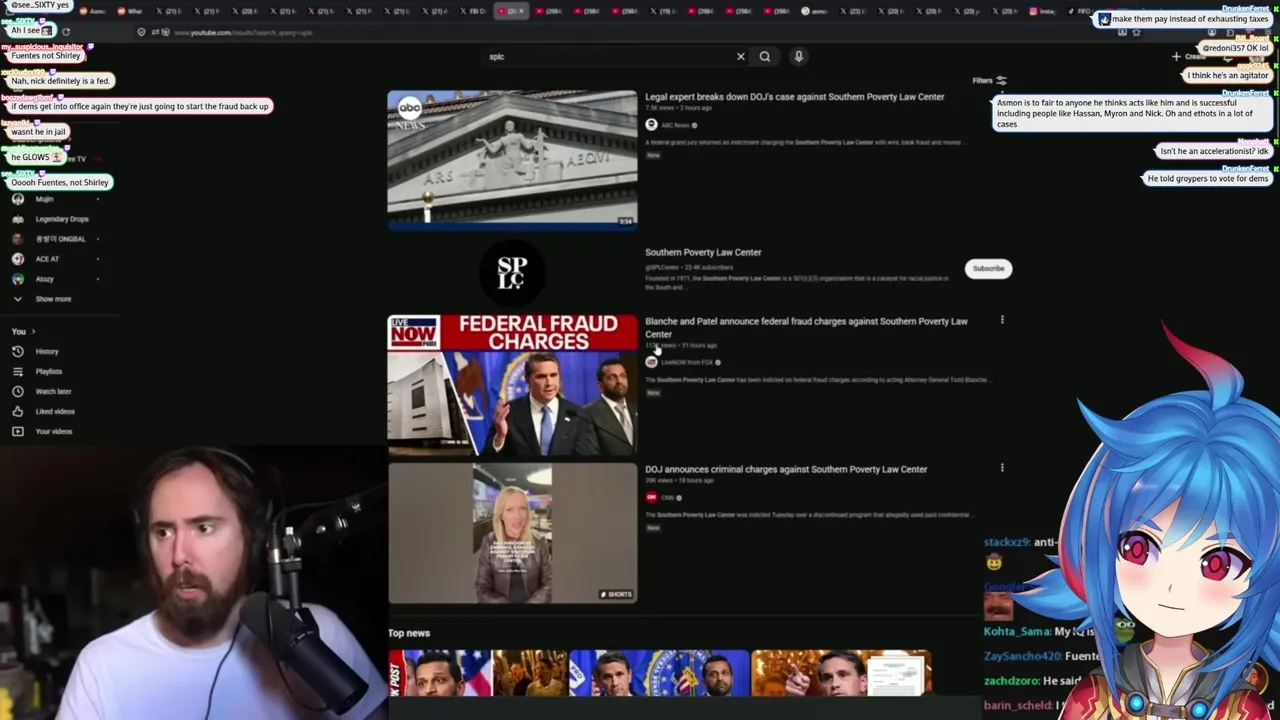This screenshot has width=1280, height=720.
Task: Visit the ABC News channel avatar
Action: pyautogui.click(x=651, y=125)
